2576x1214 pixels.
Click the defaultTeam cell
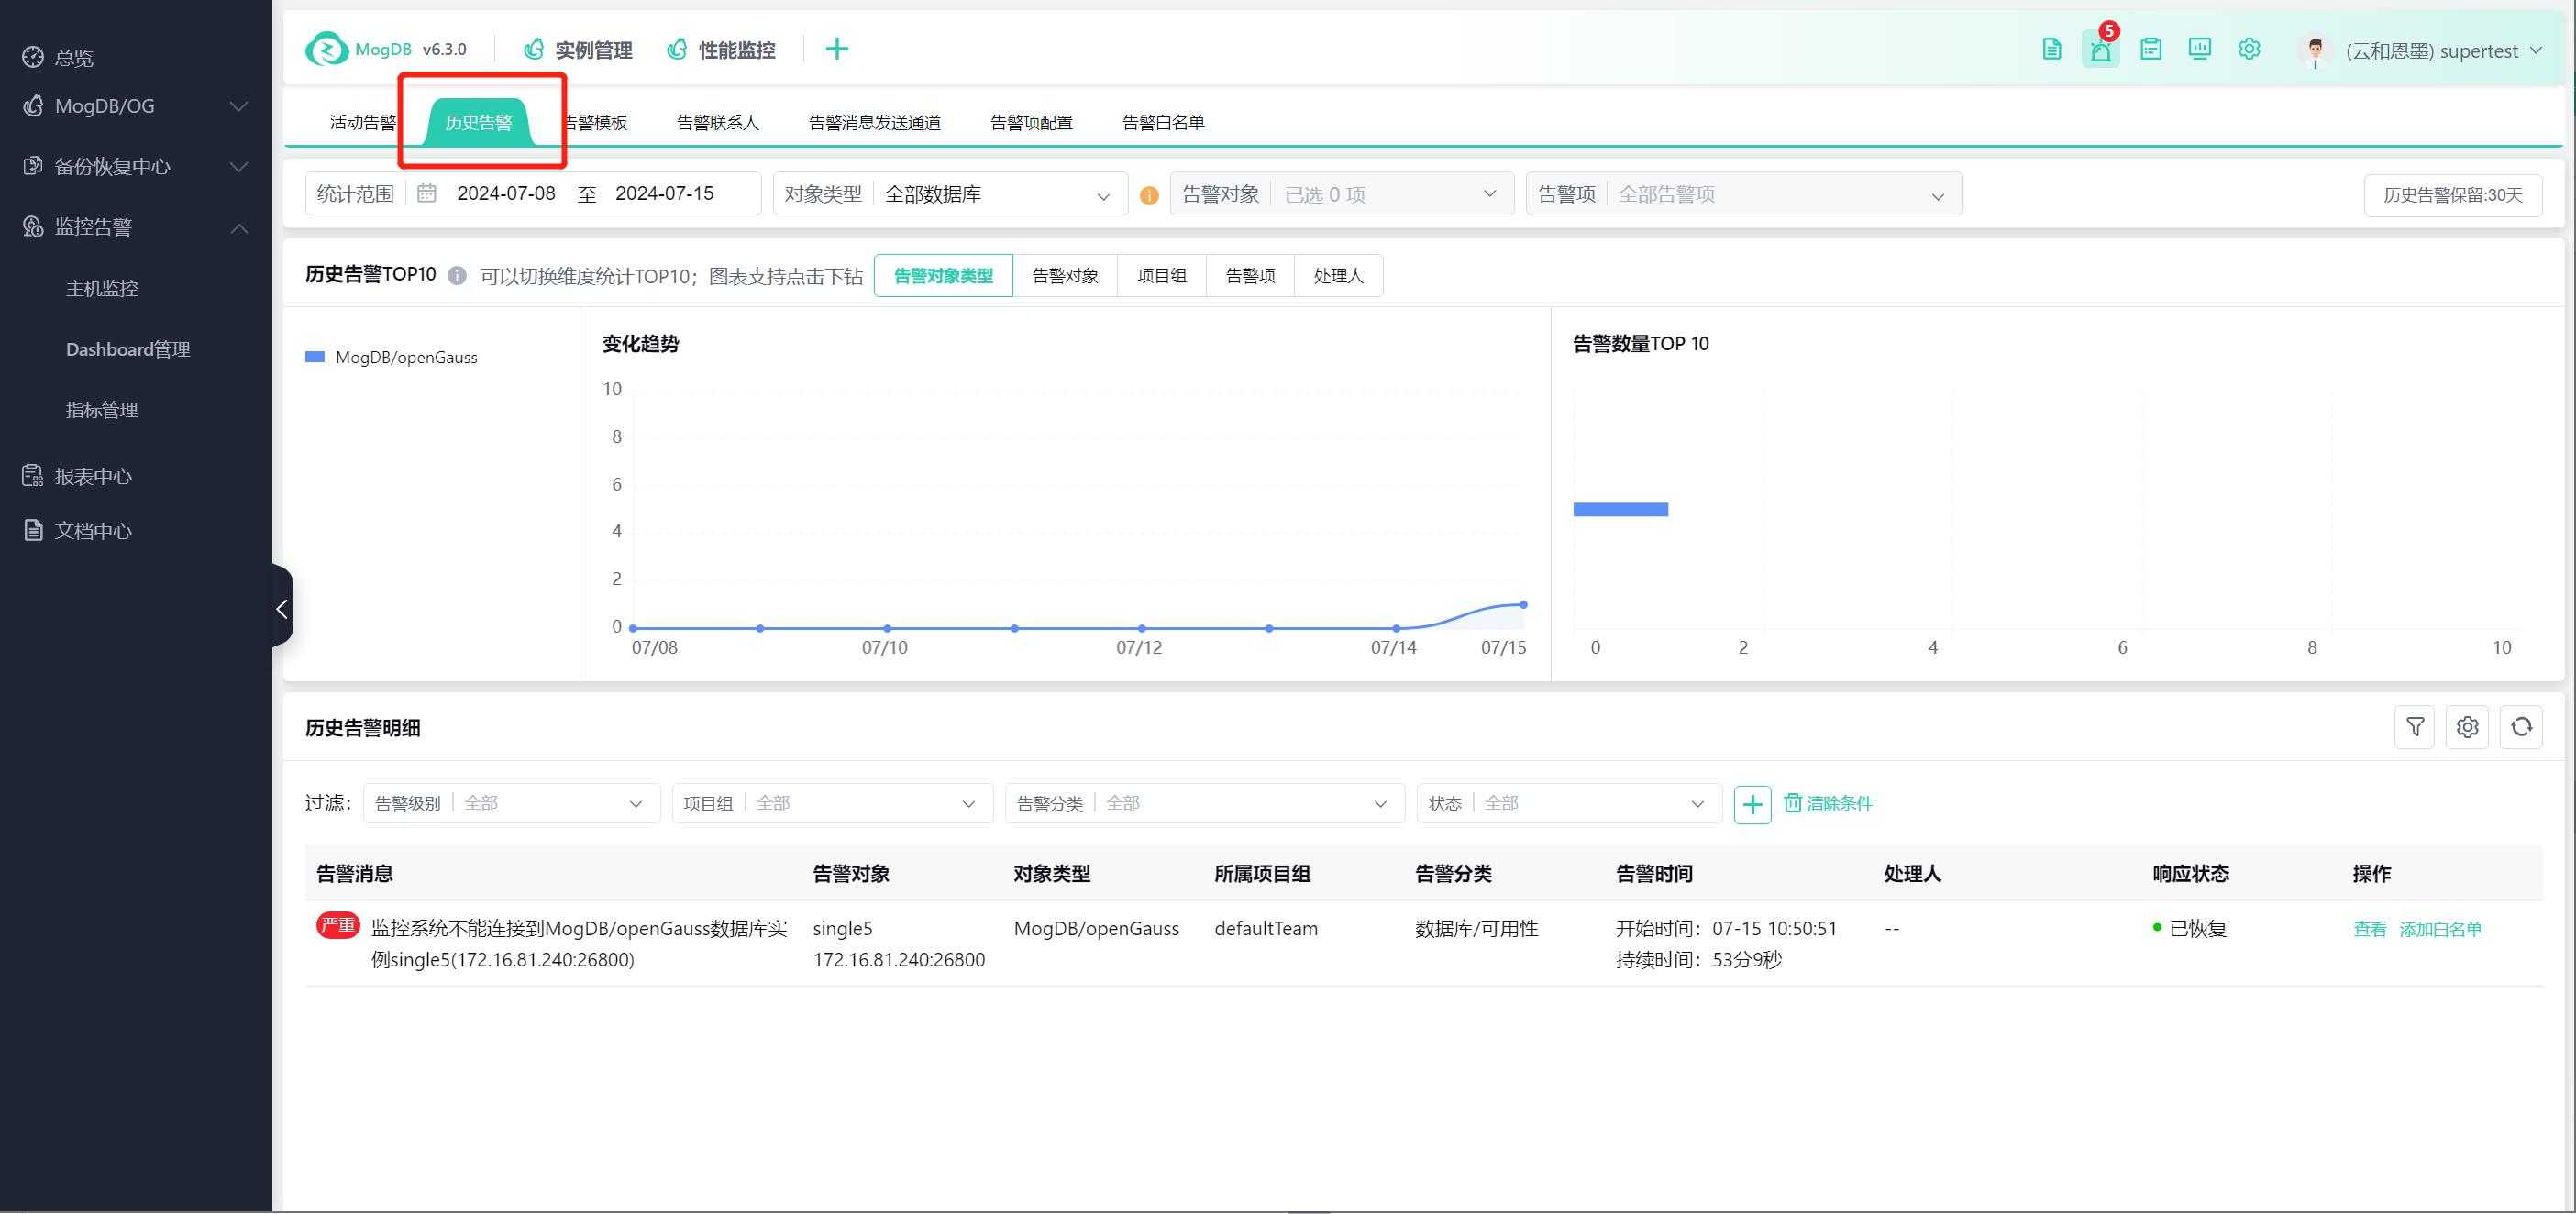[1266, 928]
